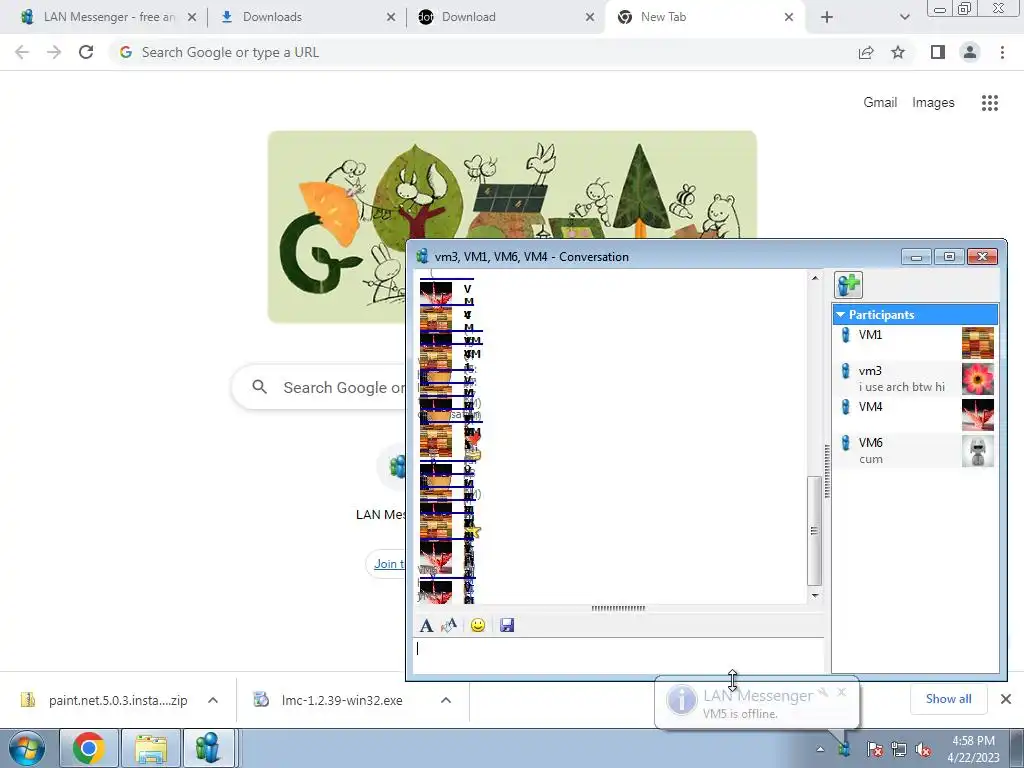Share this page via the share icon
Viewport: 1024px width, 768px height.
click(866, 52)
